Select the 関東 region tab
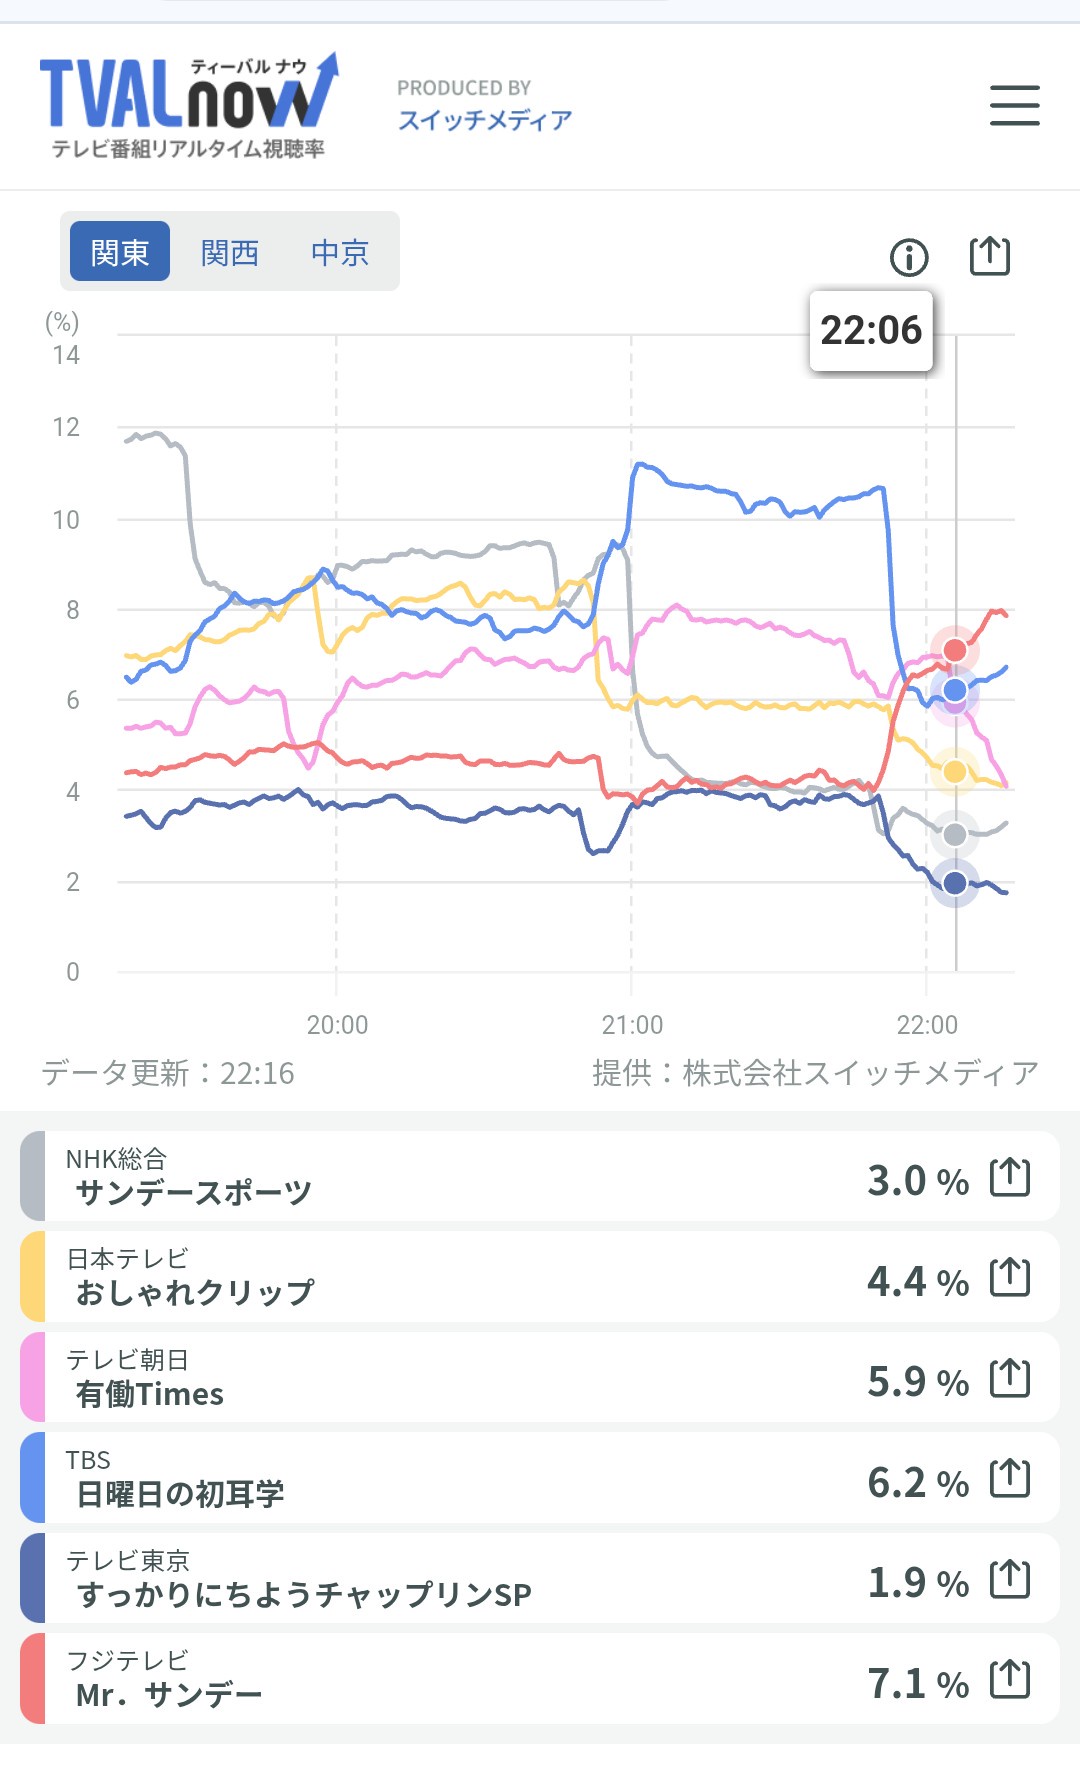The height and width of the screenshot is (1767, 1080). click(120, 252)
